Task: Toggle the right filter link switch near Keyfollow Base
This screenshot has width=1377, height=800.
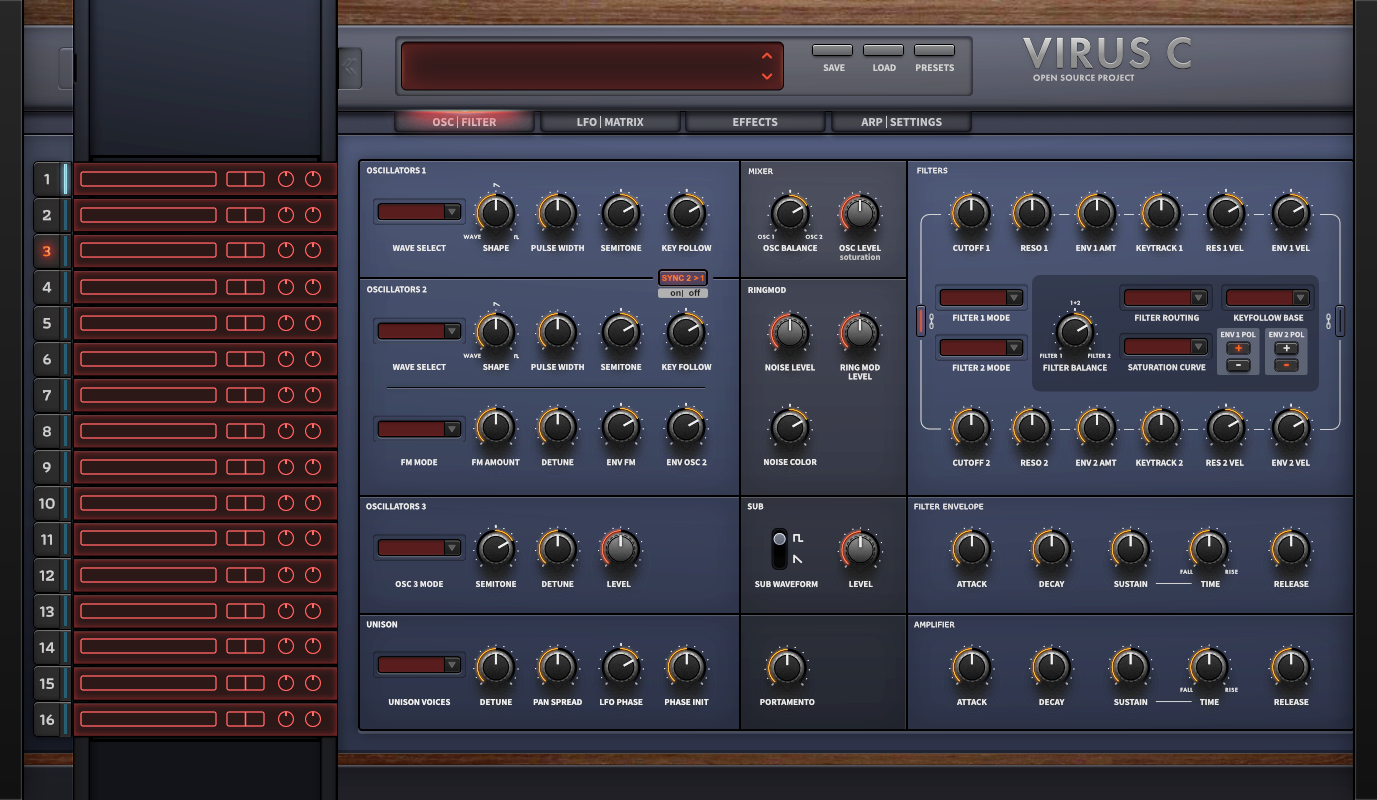Action: (x=1340, y=320)
